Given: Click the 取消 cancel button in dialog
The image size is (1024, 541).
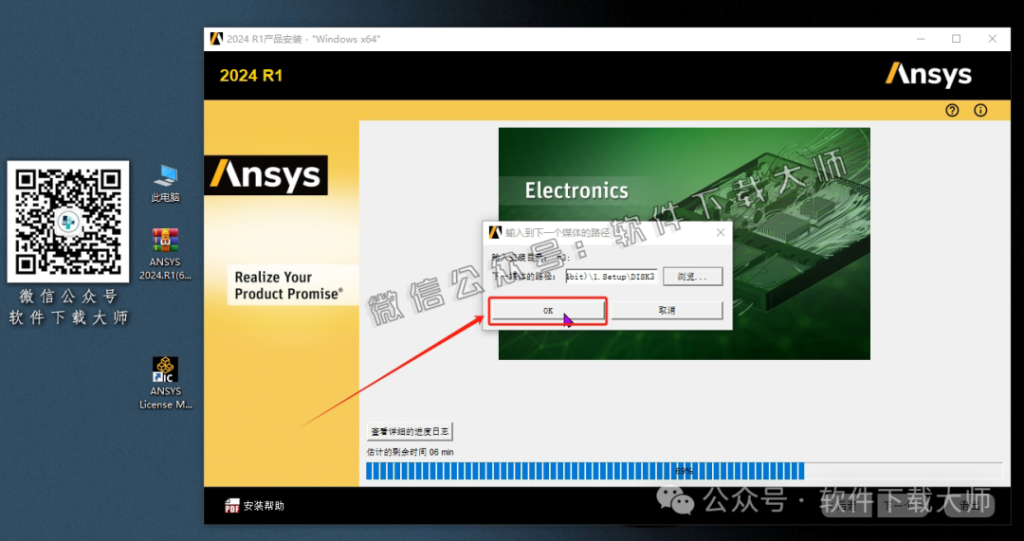Looking at the screenshot, I should [667, 310].
